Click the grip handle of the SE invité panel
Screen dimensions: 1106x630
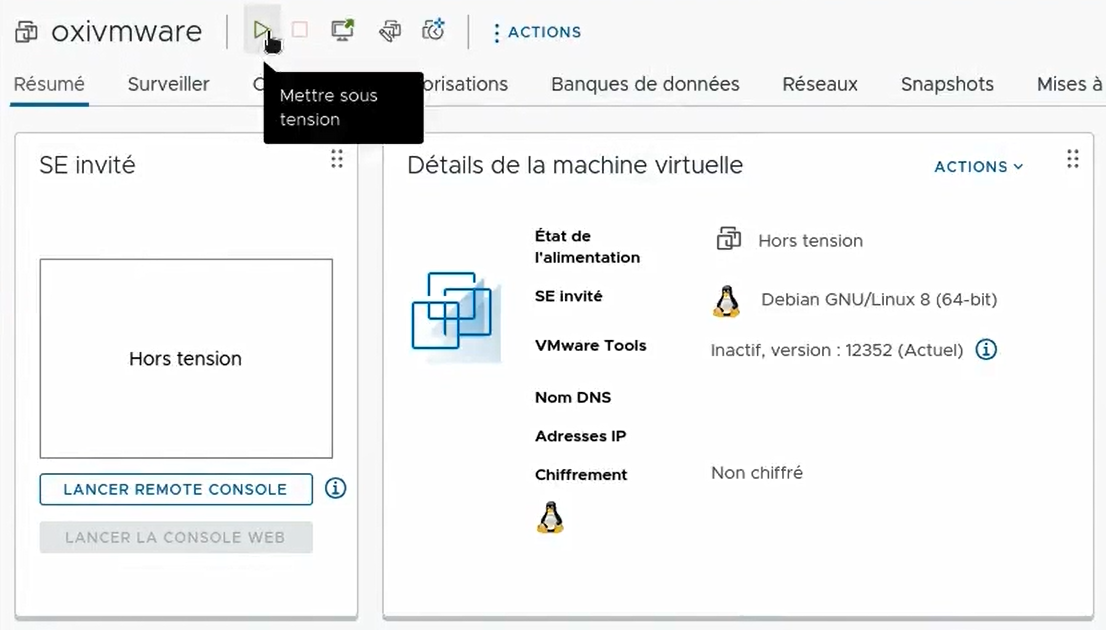pyautogui.click(x=337, y=159)
